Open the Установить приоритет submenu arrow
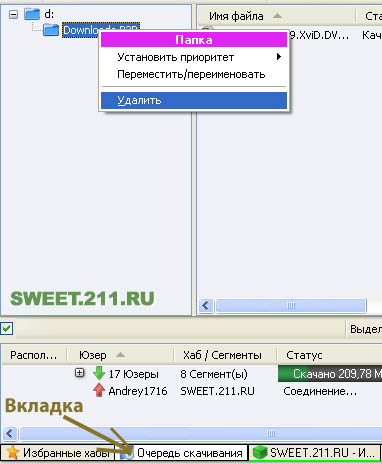Viewport: 382px width, 464px height. click(279, 57)
